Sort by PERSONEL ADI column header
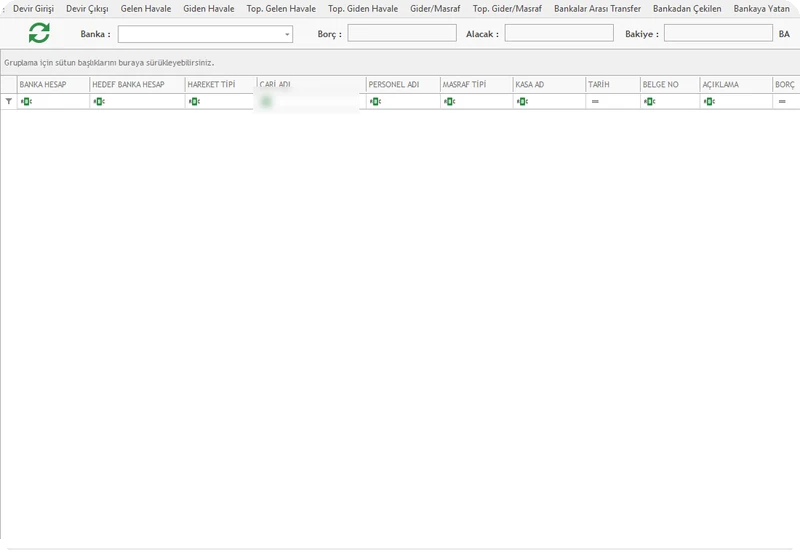The width and height of the screenshot is (800, 553). click(x=403, y=85)
